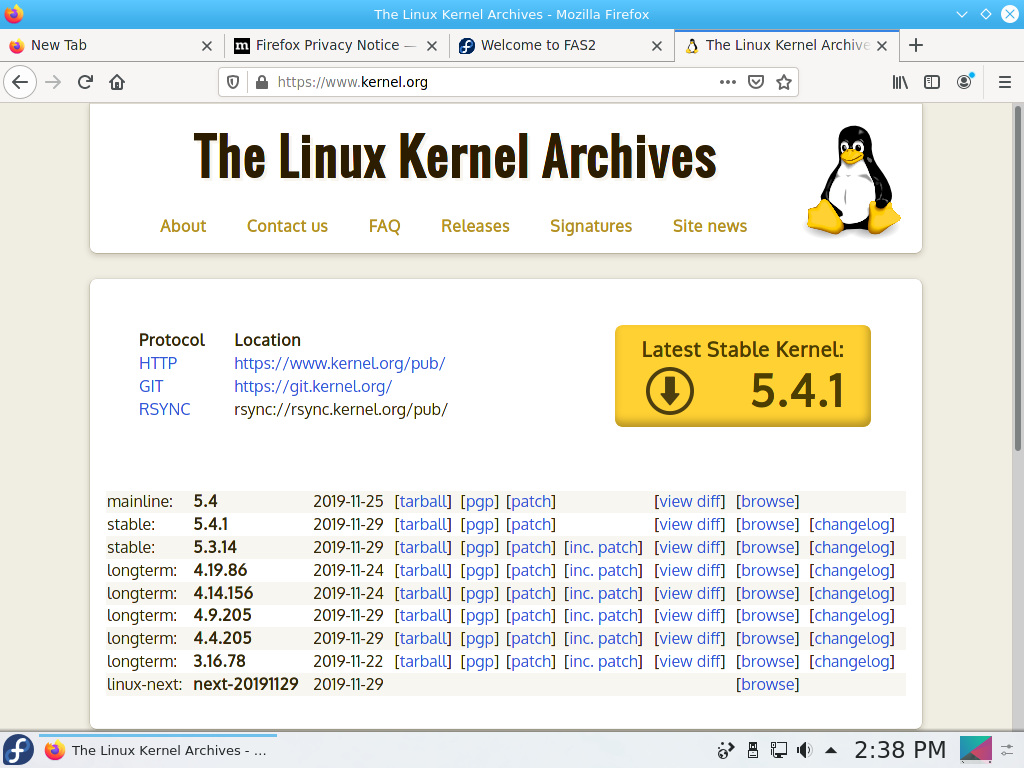
Task: Open Firefox account menu
Action: click(x=965, y=82)
